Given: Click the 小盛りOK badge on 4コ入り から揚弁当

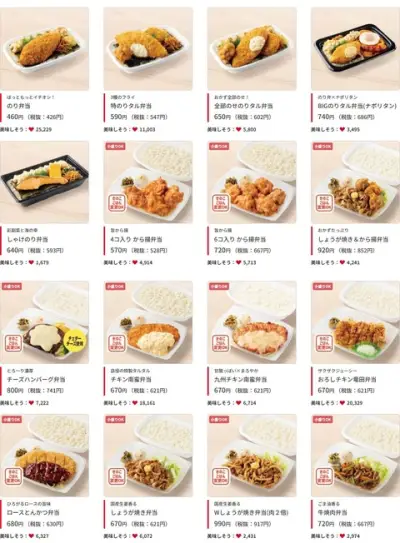Looking at the screenshot, I should (x=115, y=146).
